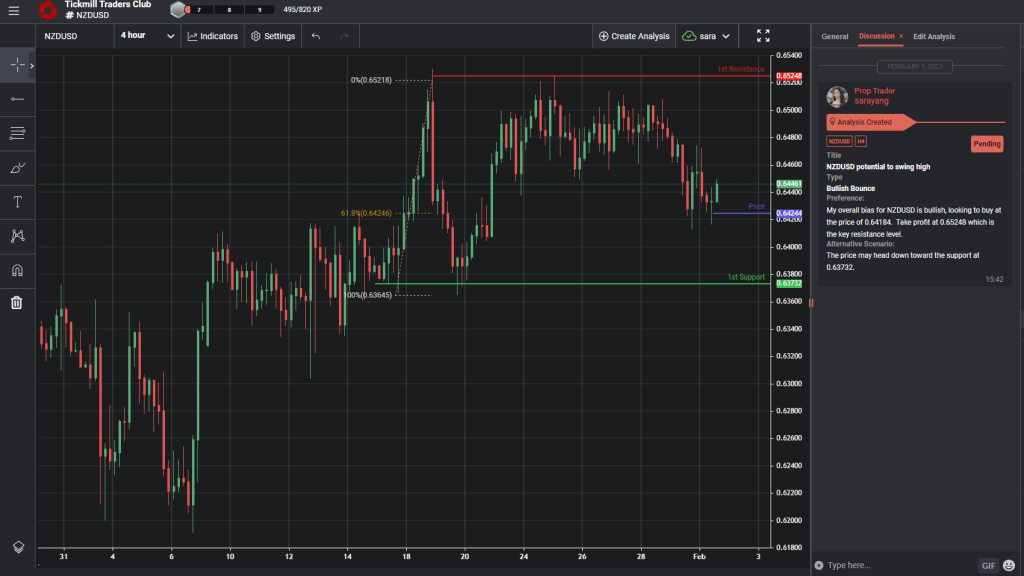
Task: Switch to the General tab
Action: click(x=834, y=36)
